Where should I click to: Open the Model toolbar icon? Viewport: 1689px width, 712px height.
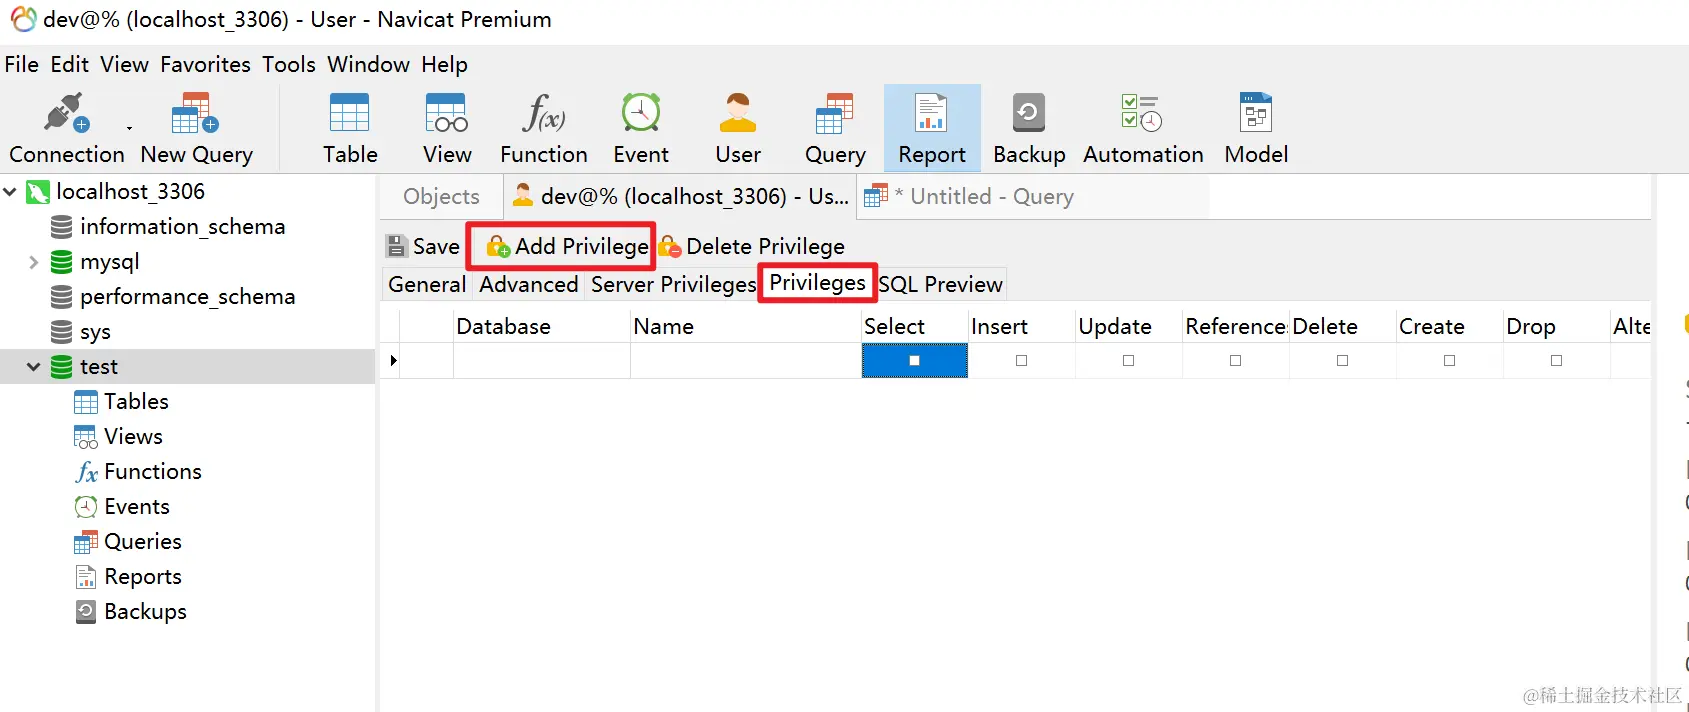coord(1256,113)
